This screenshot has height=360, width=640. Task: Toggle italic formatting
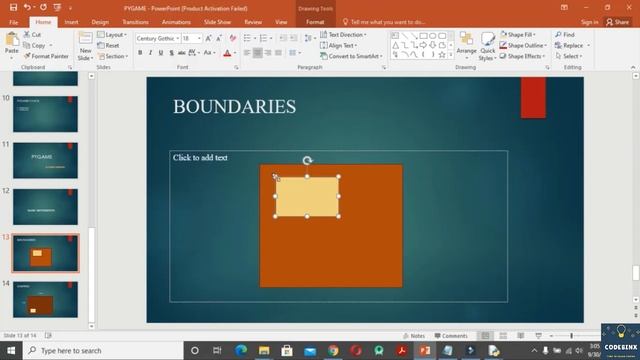coord(150,53)
